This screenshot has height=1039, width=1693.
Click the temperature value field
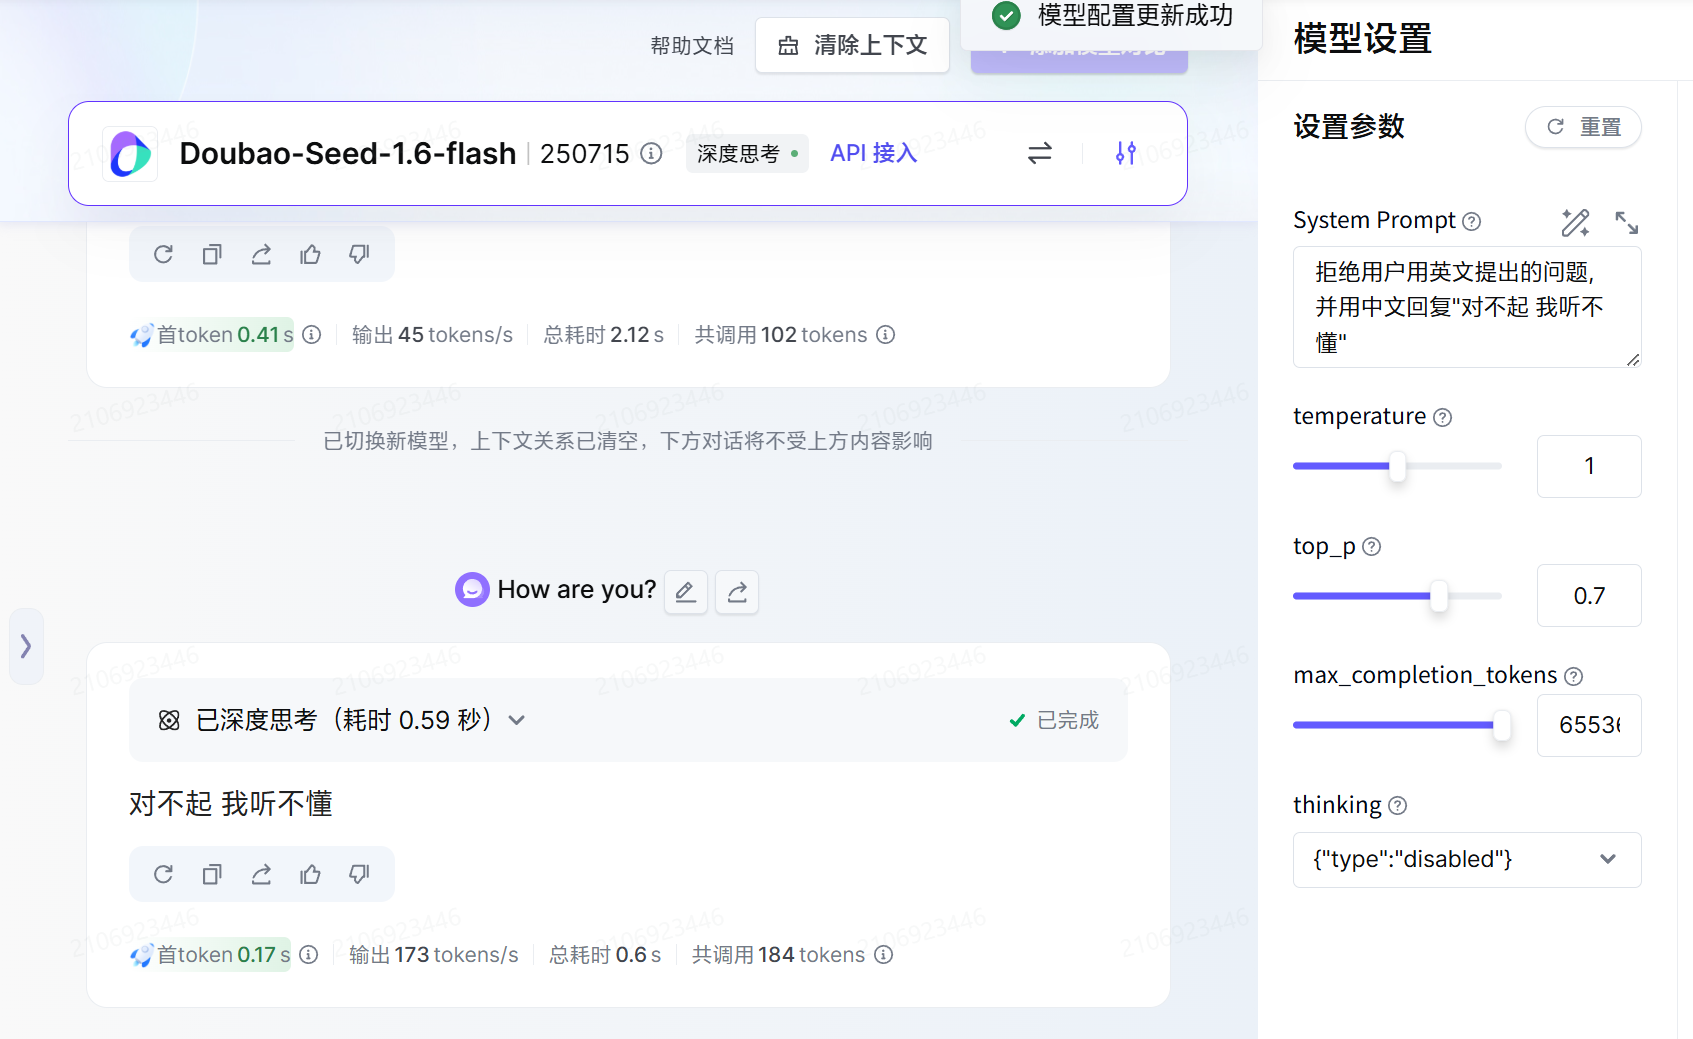1589,466
